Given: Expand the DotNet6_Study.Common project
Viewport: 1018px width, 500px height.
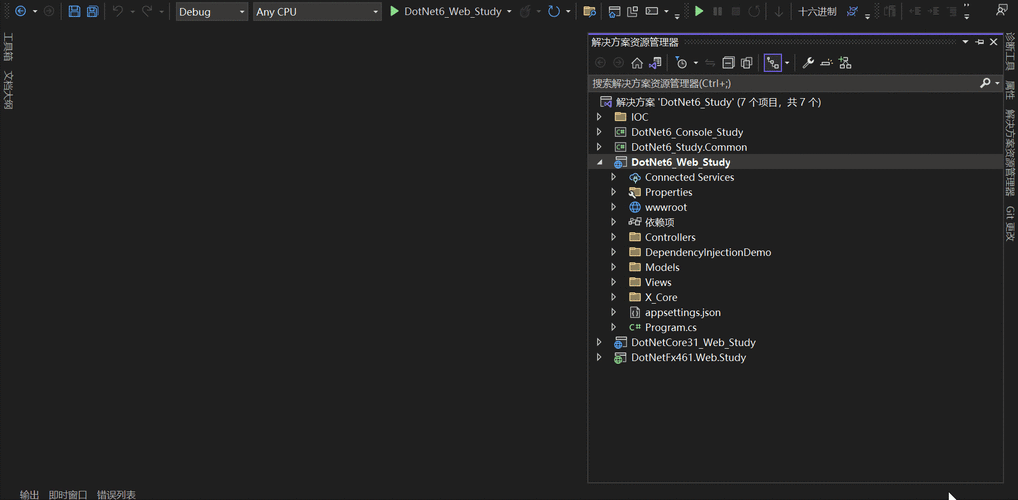Looking at the screenshot, I should [599, 147].
